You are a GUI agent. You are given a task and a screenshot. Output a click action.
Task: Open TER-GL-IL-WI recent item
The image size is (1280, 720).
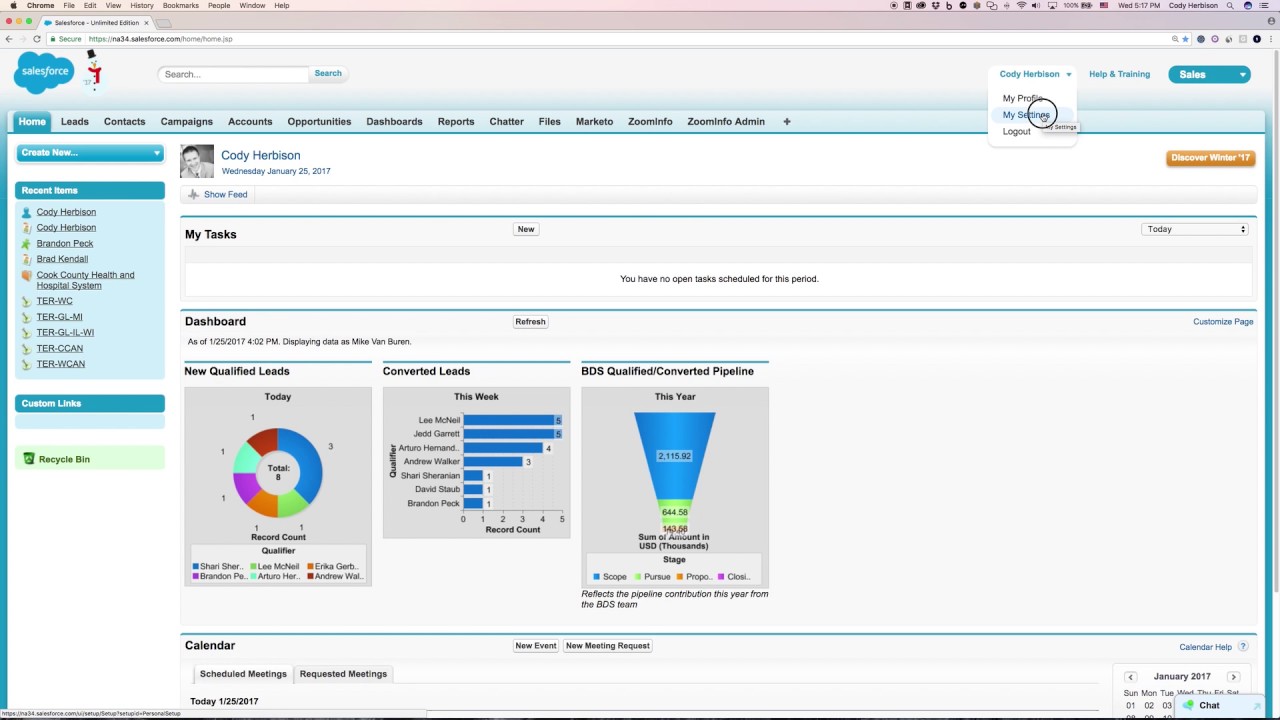(65, 333)
